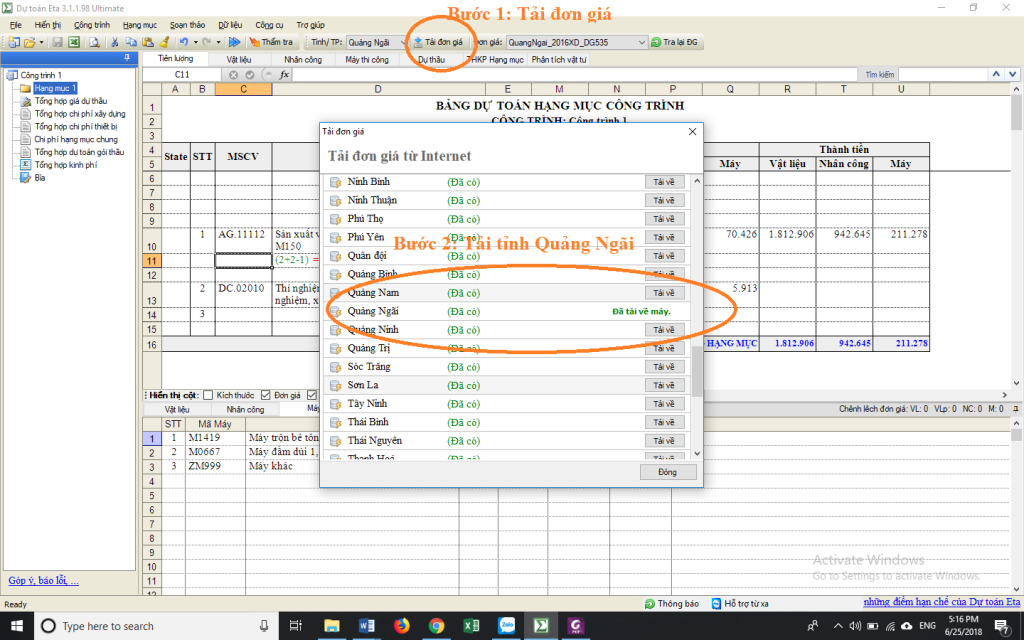Image resolution: width=1024 pixels, height=640 pixels.
Task: Click Thông báo icon in status bar
Action: pos(651,604)
